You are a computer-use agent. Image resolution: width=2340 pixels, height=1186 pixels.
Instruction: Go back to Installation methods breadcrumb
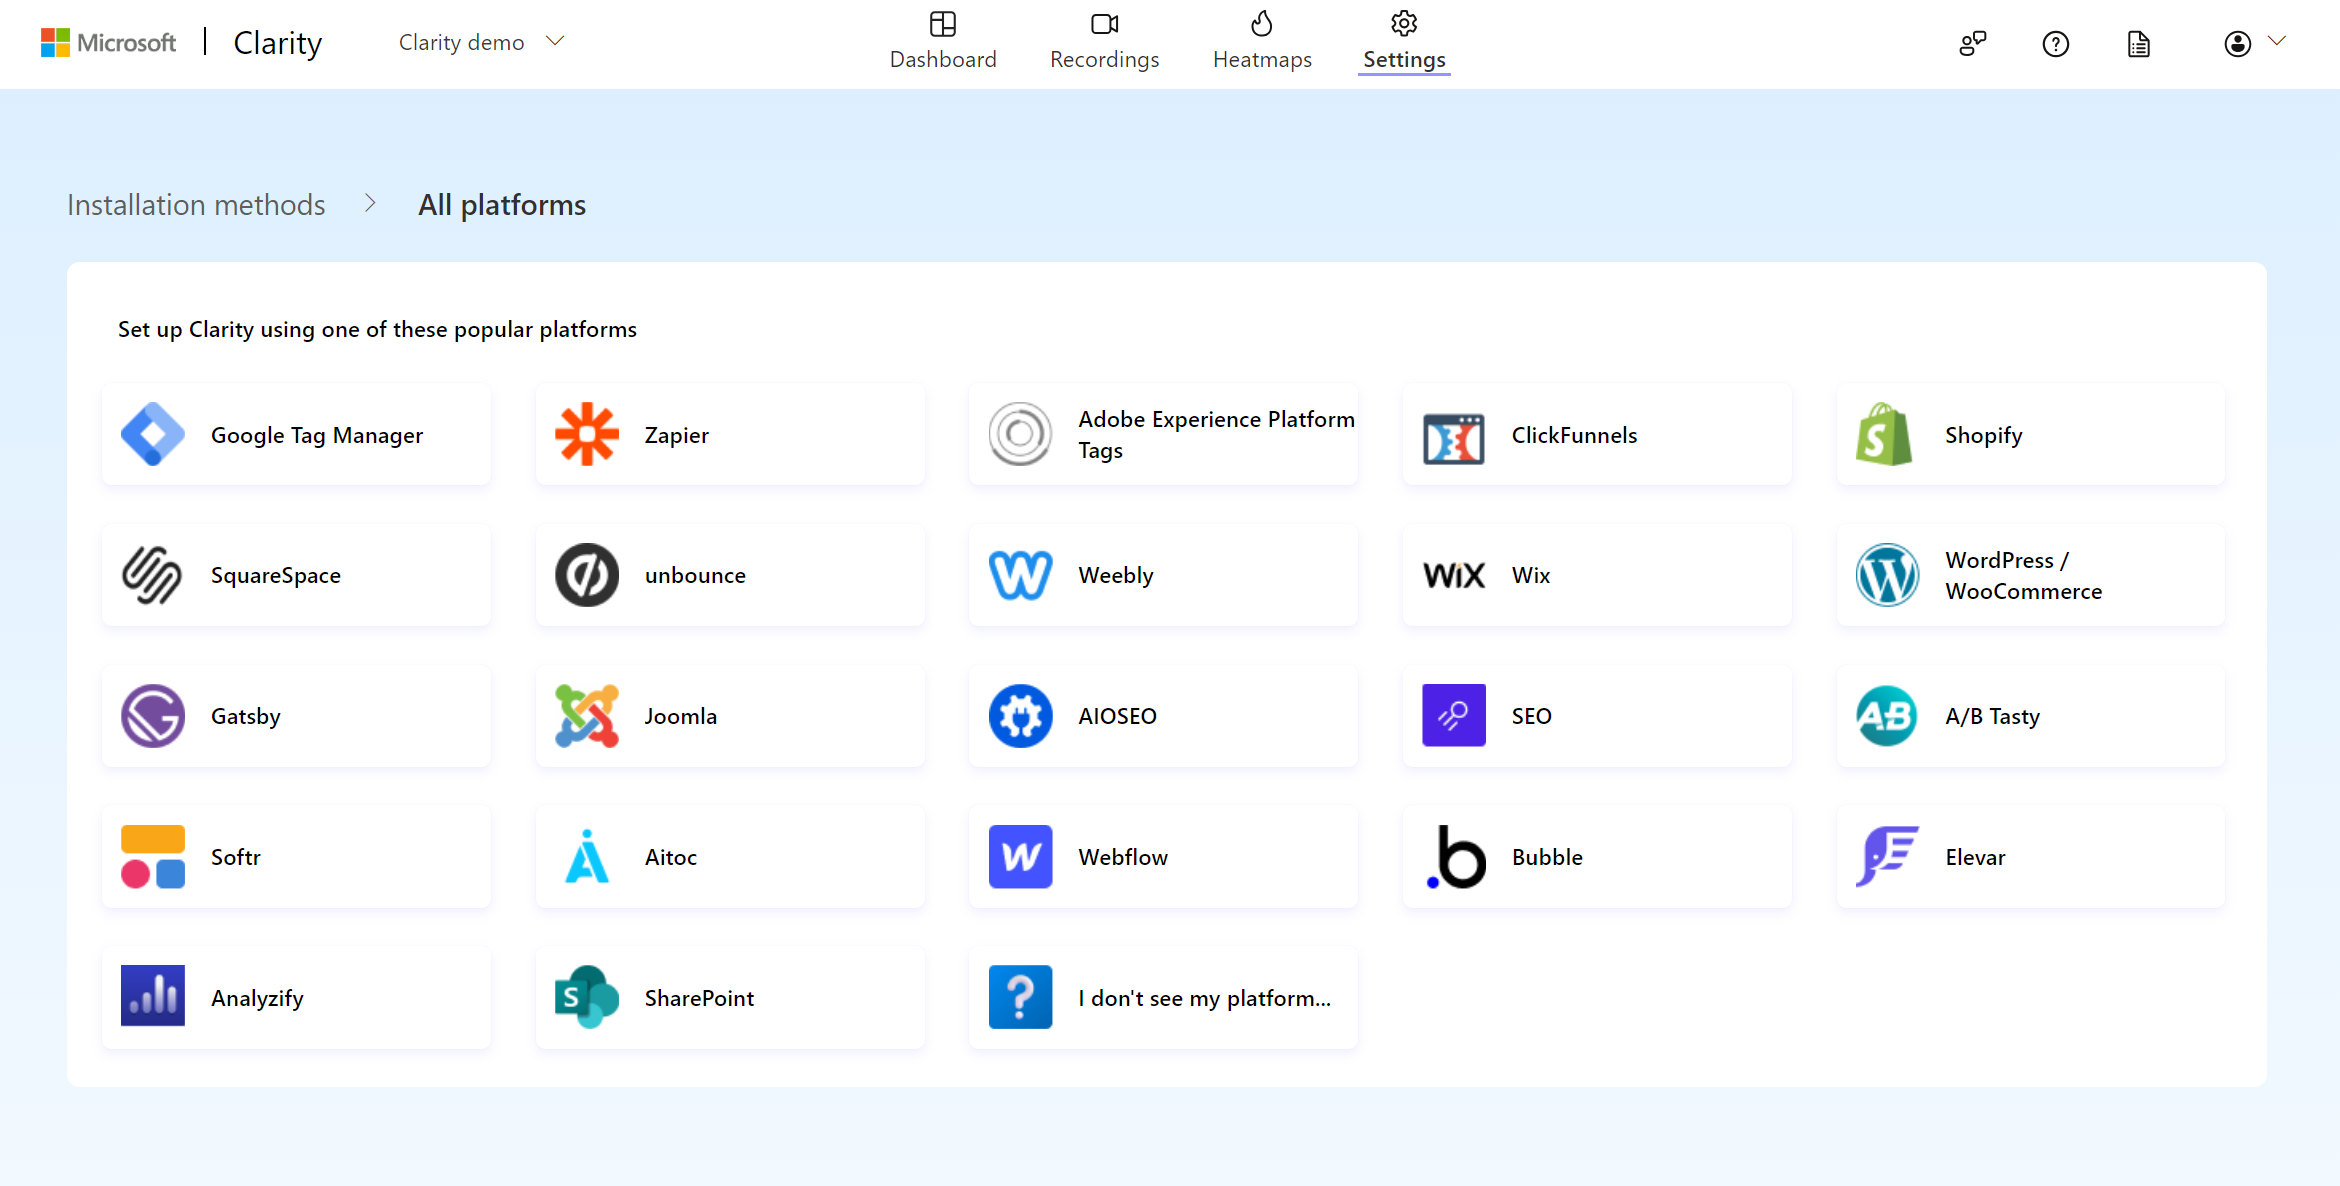[x=196, y=205]
